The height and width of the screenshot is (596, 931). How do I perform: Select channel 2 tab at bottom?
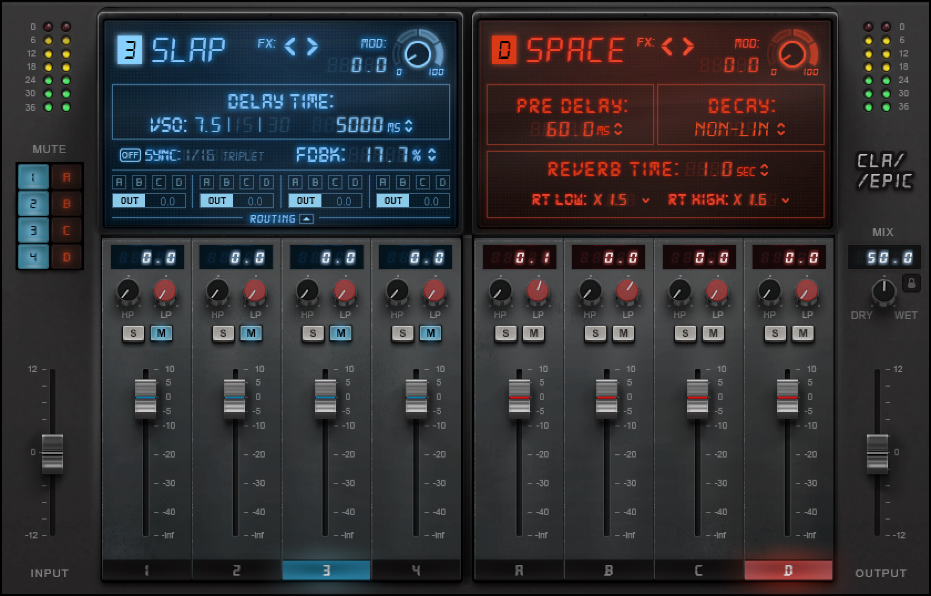pyautogui.click(x=237, y=570)
